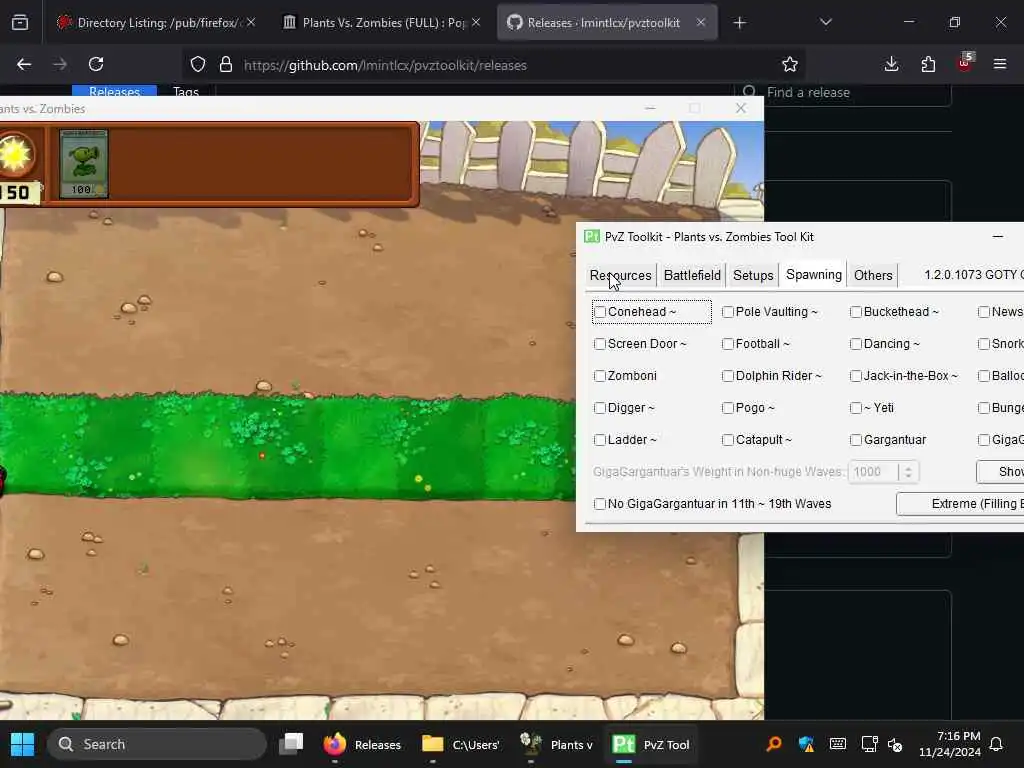Open the Firefox downloads panel
Viewport: 1024px width, 768px height.
(891, 64)
